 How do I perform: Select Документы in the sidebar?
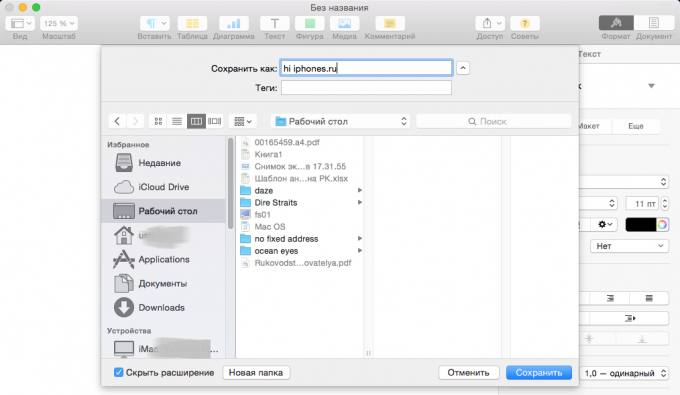coord(163,284)
